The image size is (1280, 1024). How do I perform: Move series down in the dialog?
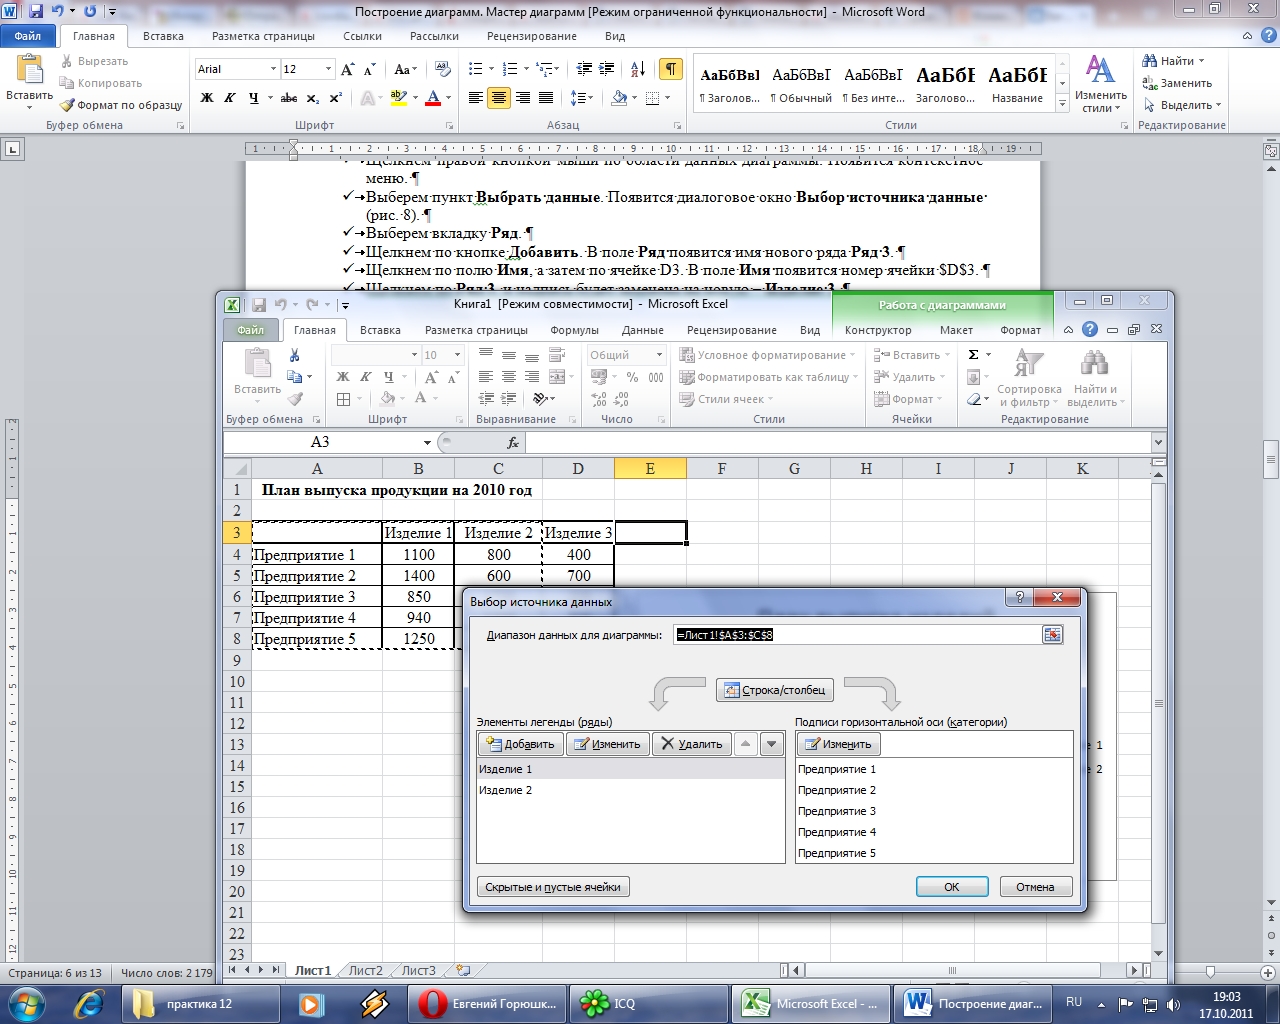[771, 744]
